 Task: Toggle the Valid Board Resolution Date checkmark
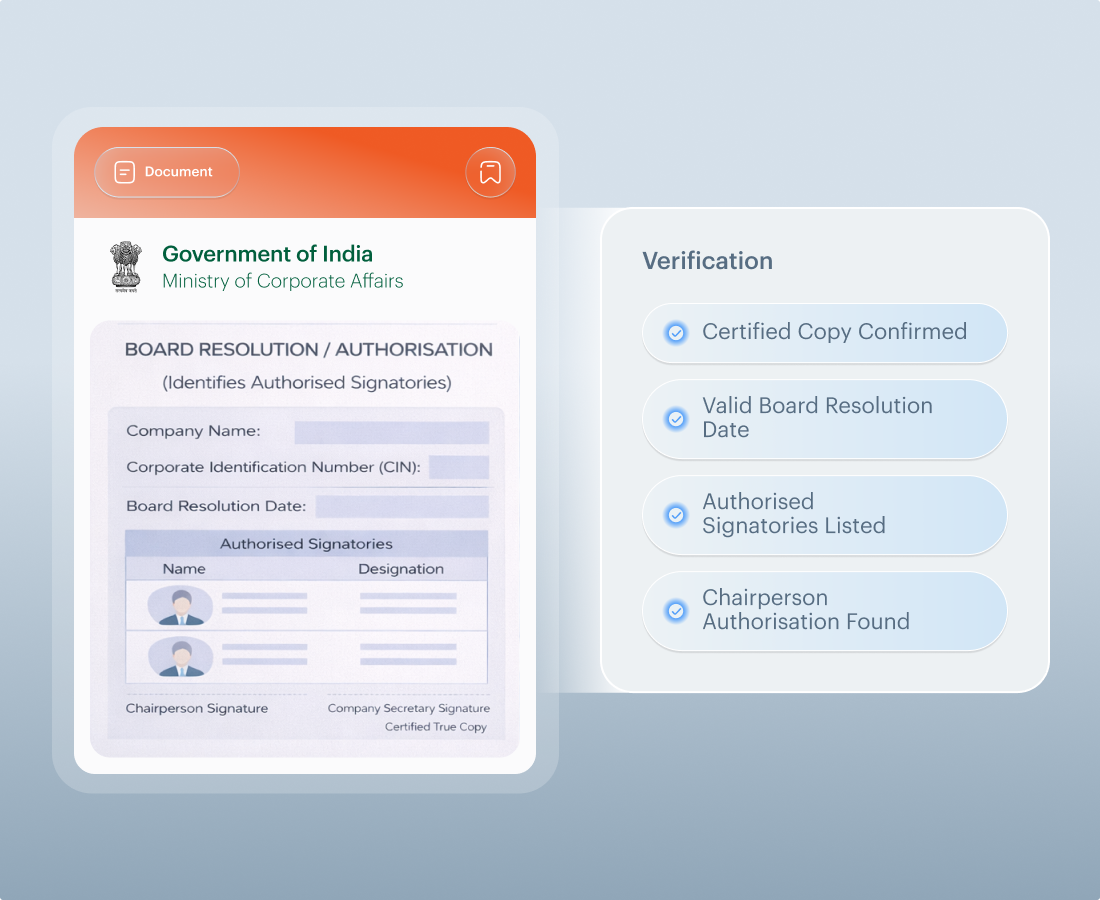pos(676,418)
